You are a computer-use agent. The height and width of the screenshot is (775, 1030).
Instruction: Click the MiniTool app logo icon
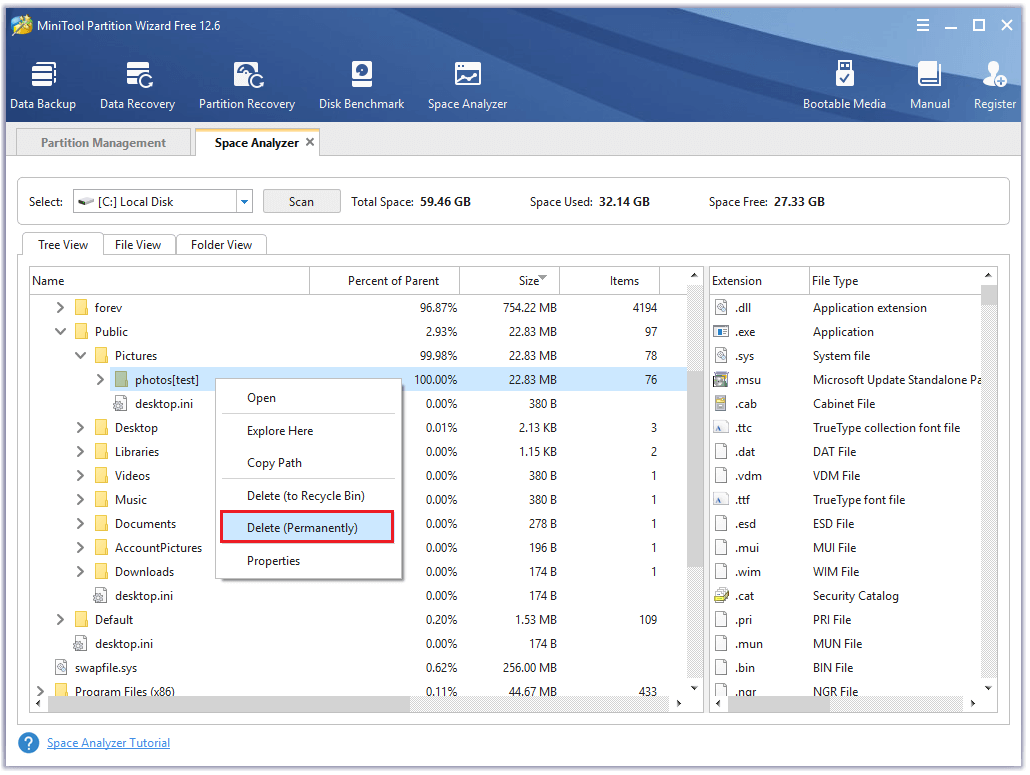coord(22,25)
